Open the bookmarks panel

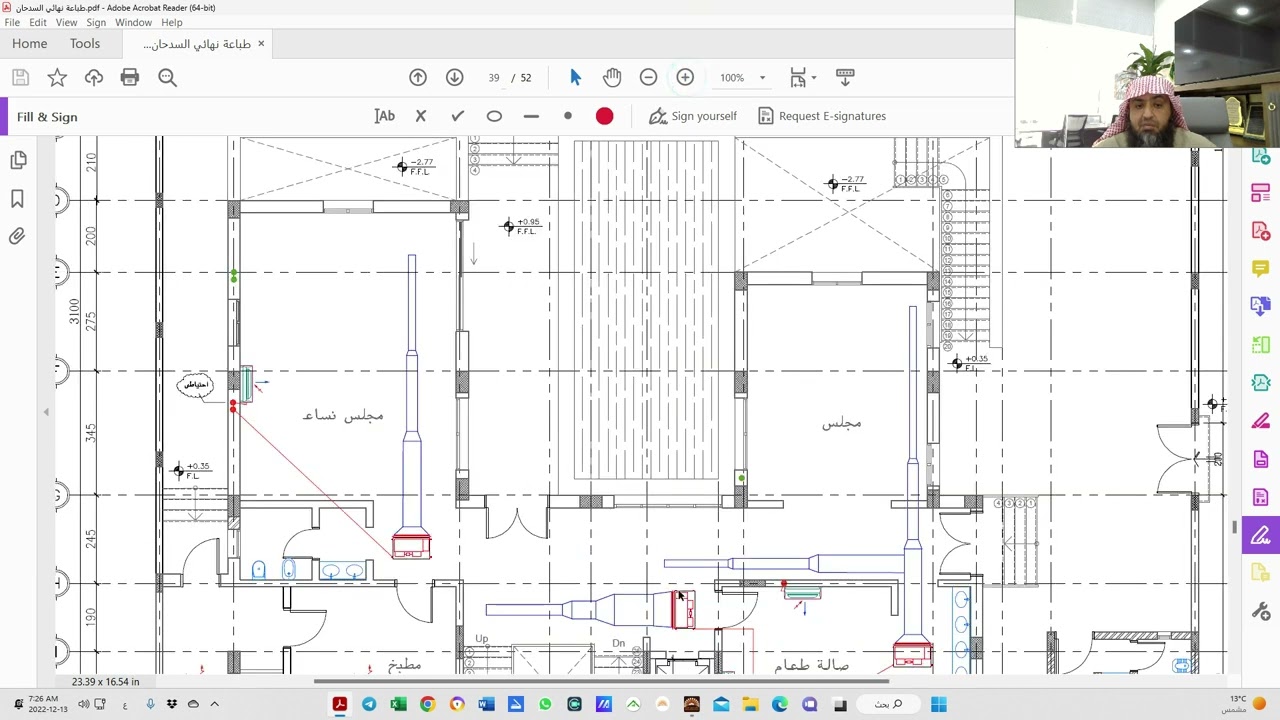(18, 199)
